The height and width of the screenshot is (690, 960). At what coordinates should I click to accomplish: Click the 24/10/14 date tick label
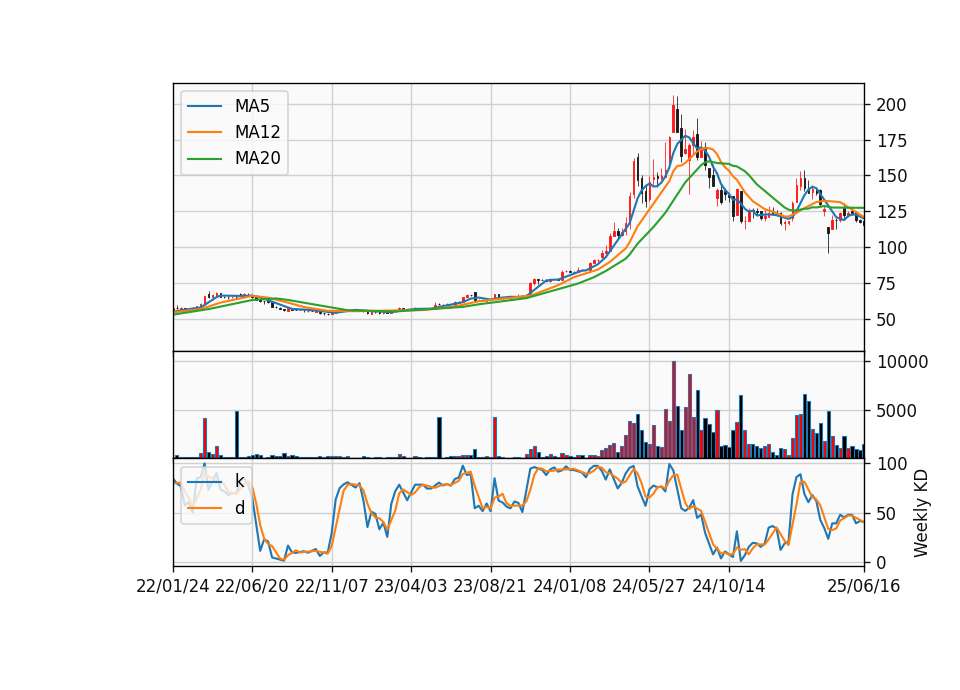729,586
